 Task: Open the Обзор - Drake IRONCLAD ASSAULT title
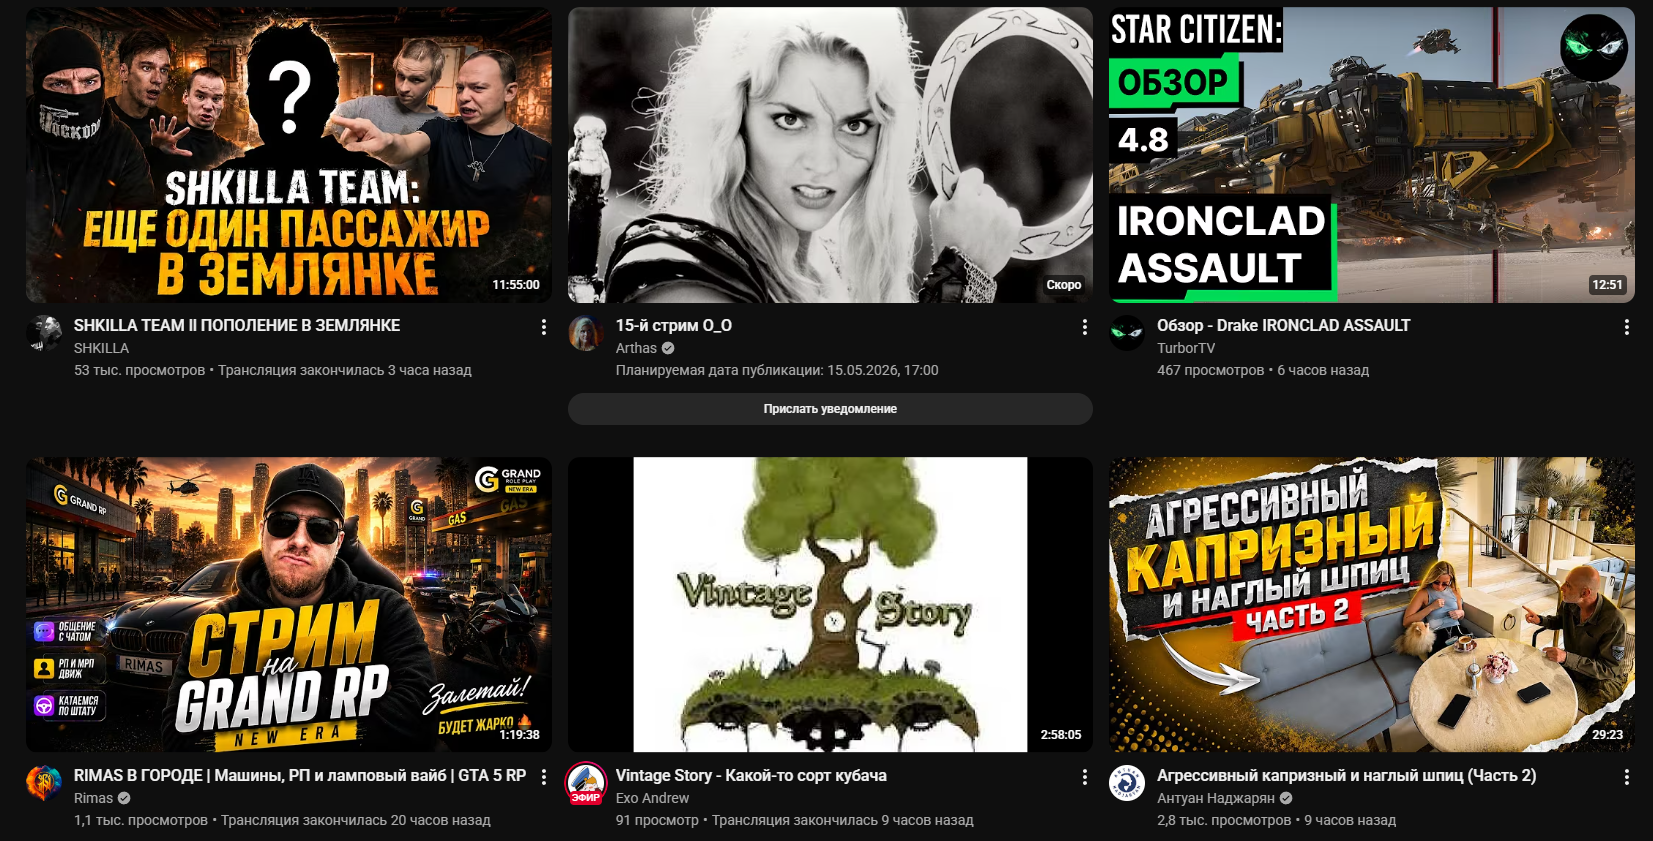[x=1284, y=325]
